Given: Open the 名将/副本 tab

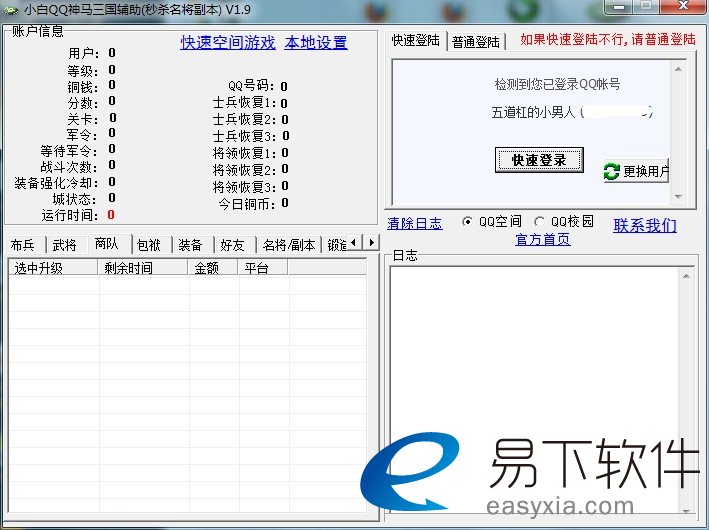Looking at the screenshot, I should pyautogui.click(x=288, y=245).
